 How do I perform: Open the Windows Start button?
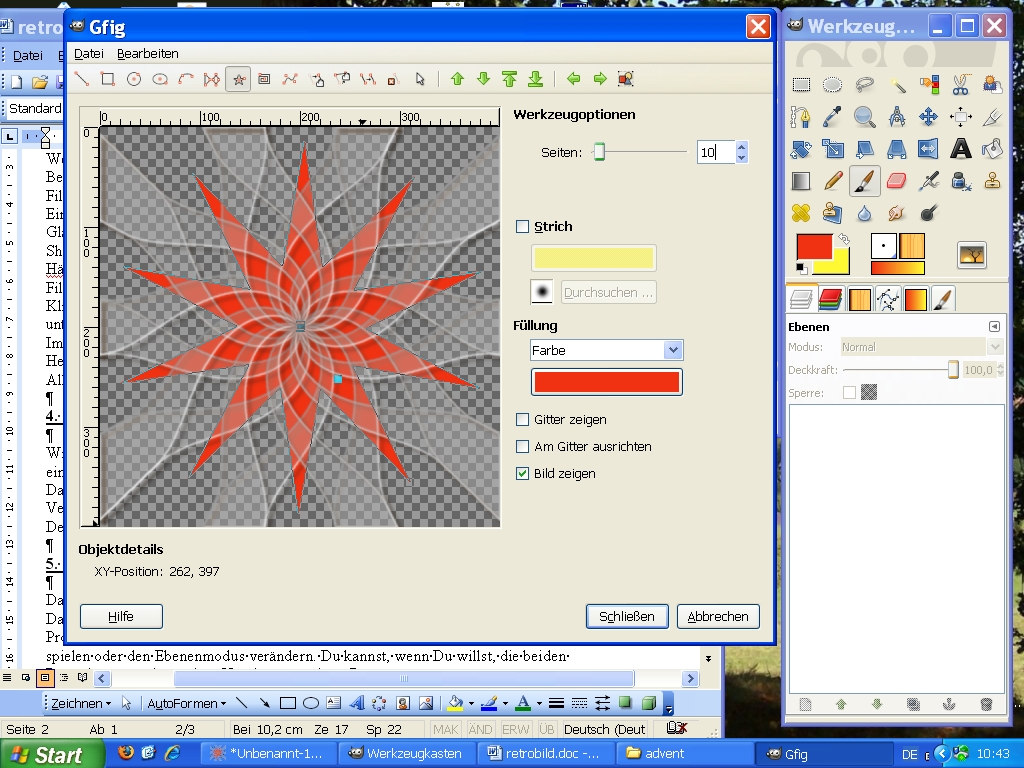pos(51,754)
